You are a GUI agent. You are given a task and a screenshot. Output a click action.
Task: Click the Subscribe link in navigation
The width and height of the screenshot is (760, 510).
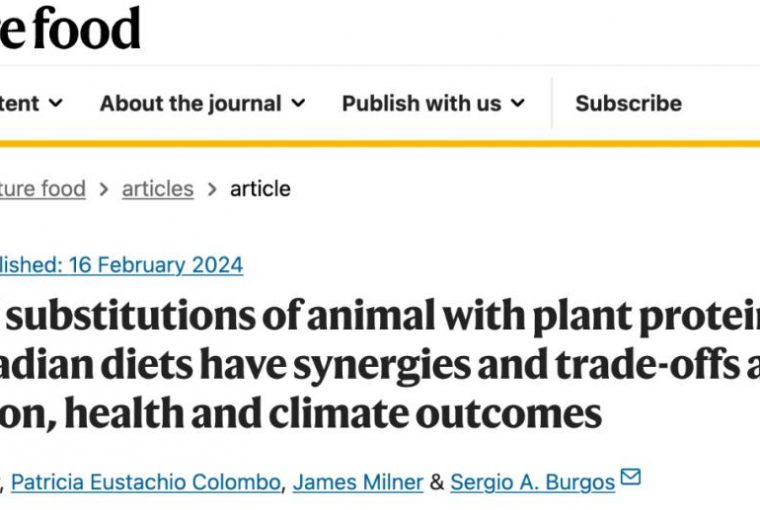628,103
